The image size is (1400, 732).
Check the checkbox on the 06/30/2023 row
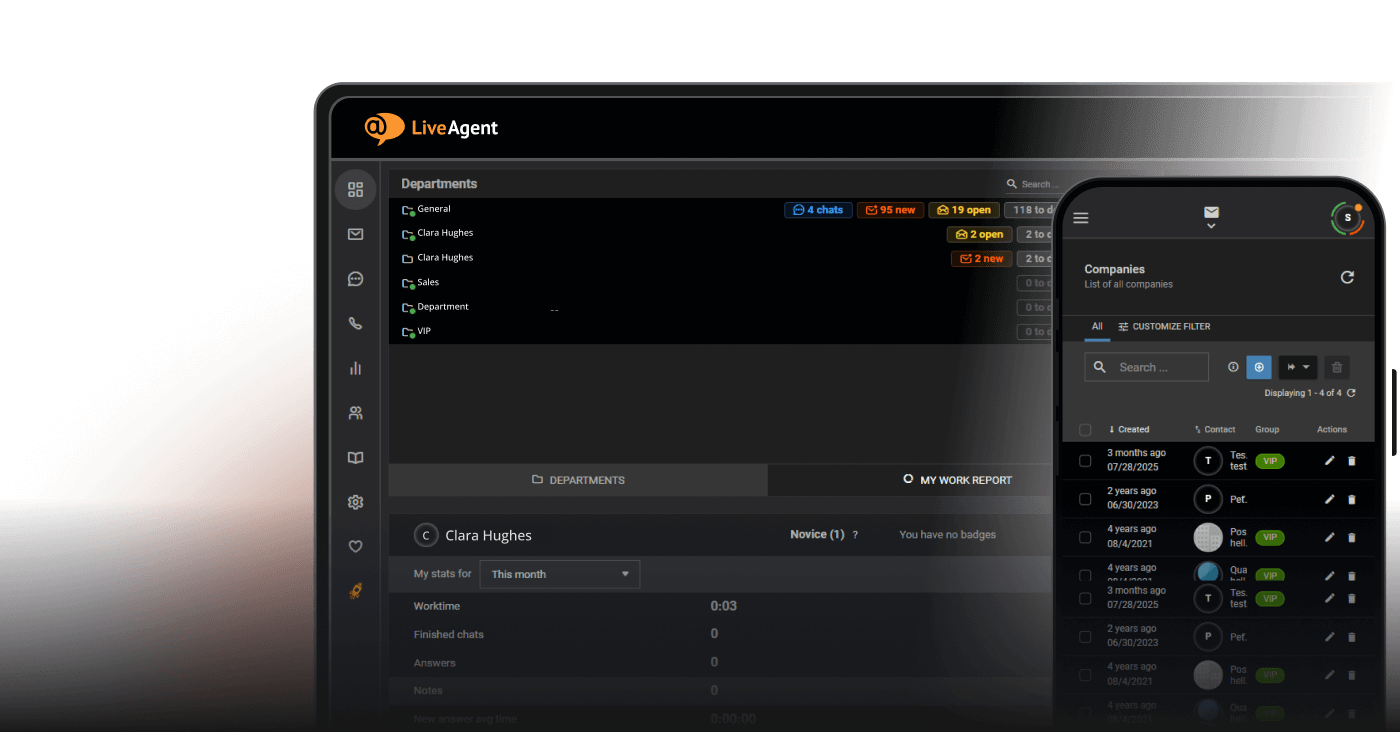tap(1085, 498)
